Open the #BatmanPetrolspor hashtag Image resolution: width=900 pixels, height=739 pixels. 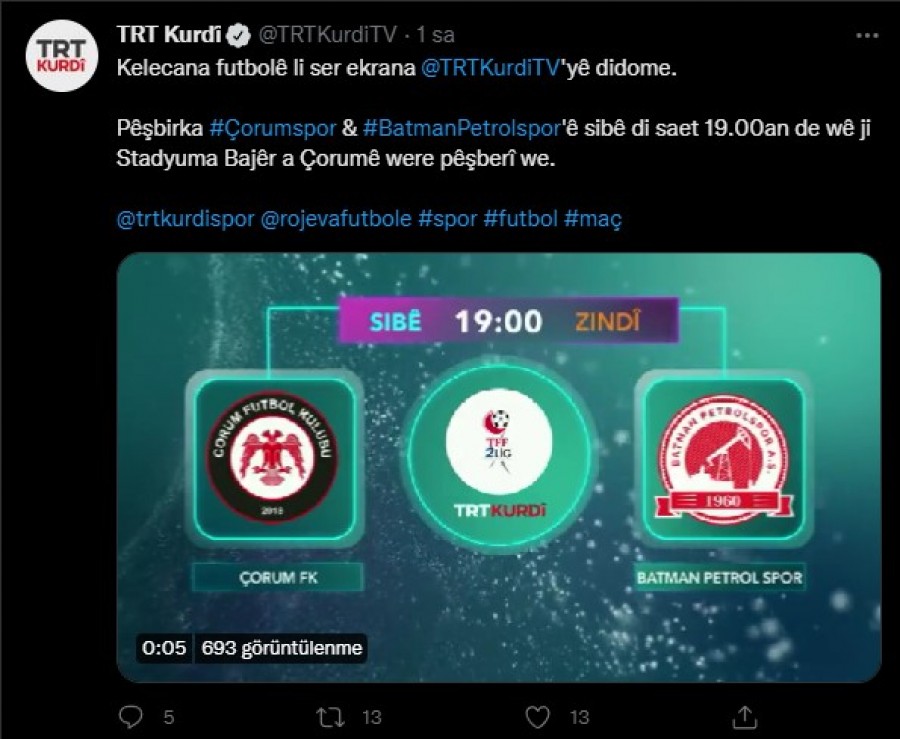coord(461,128)
